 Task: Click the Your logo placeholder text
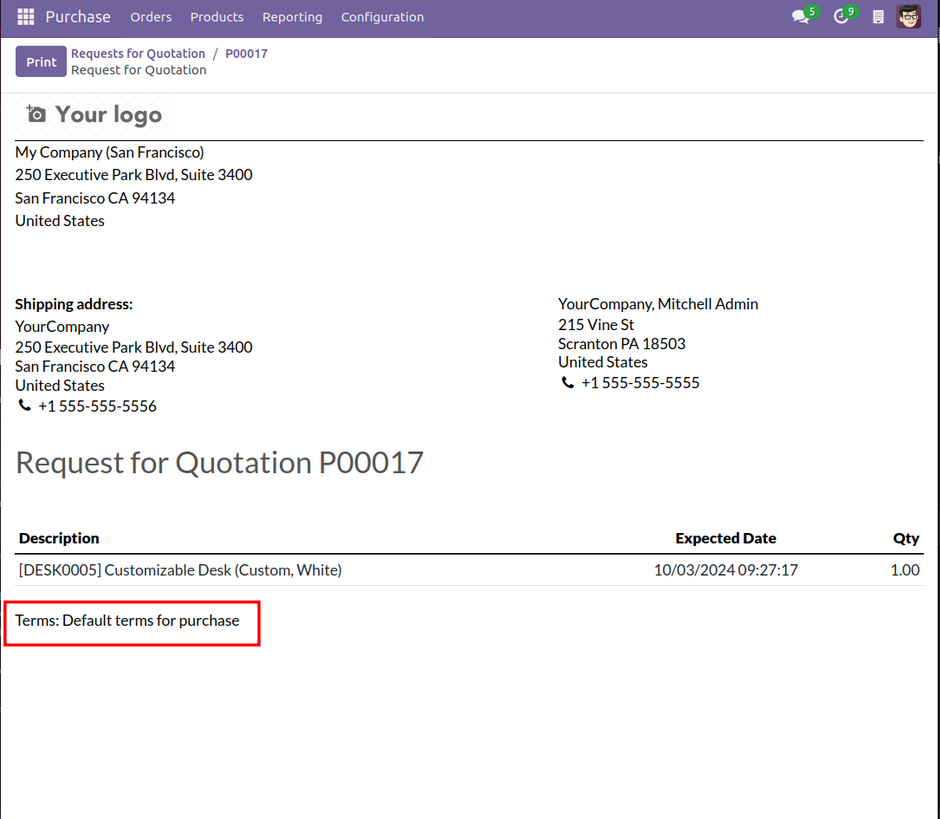pyautogui.click(x=108, y=115)
